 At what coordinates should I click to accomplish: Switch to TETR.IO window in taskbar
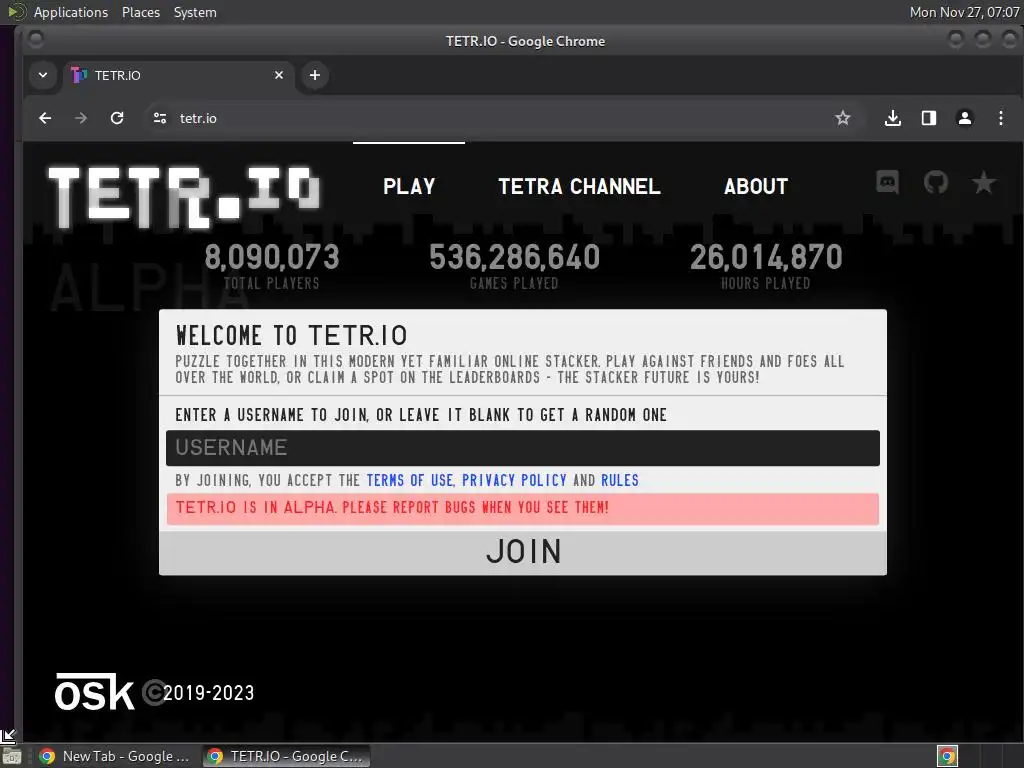click(286, 756)
